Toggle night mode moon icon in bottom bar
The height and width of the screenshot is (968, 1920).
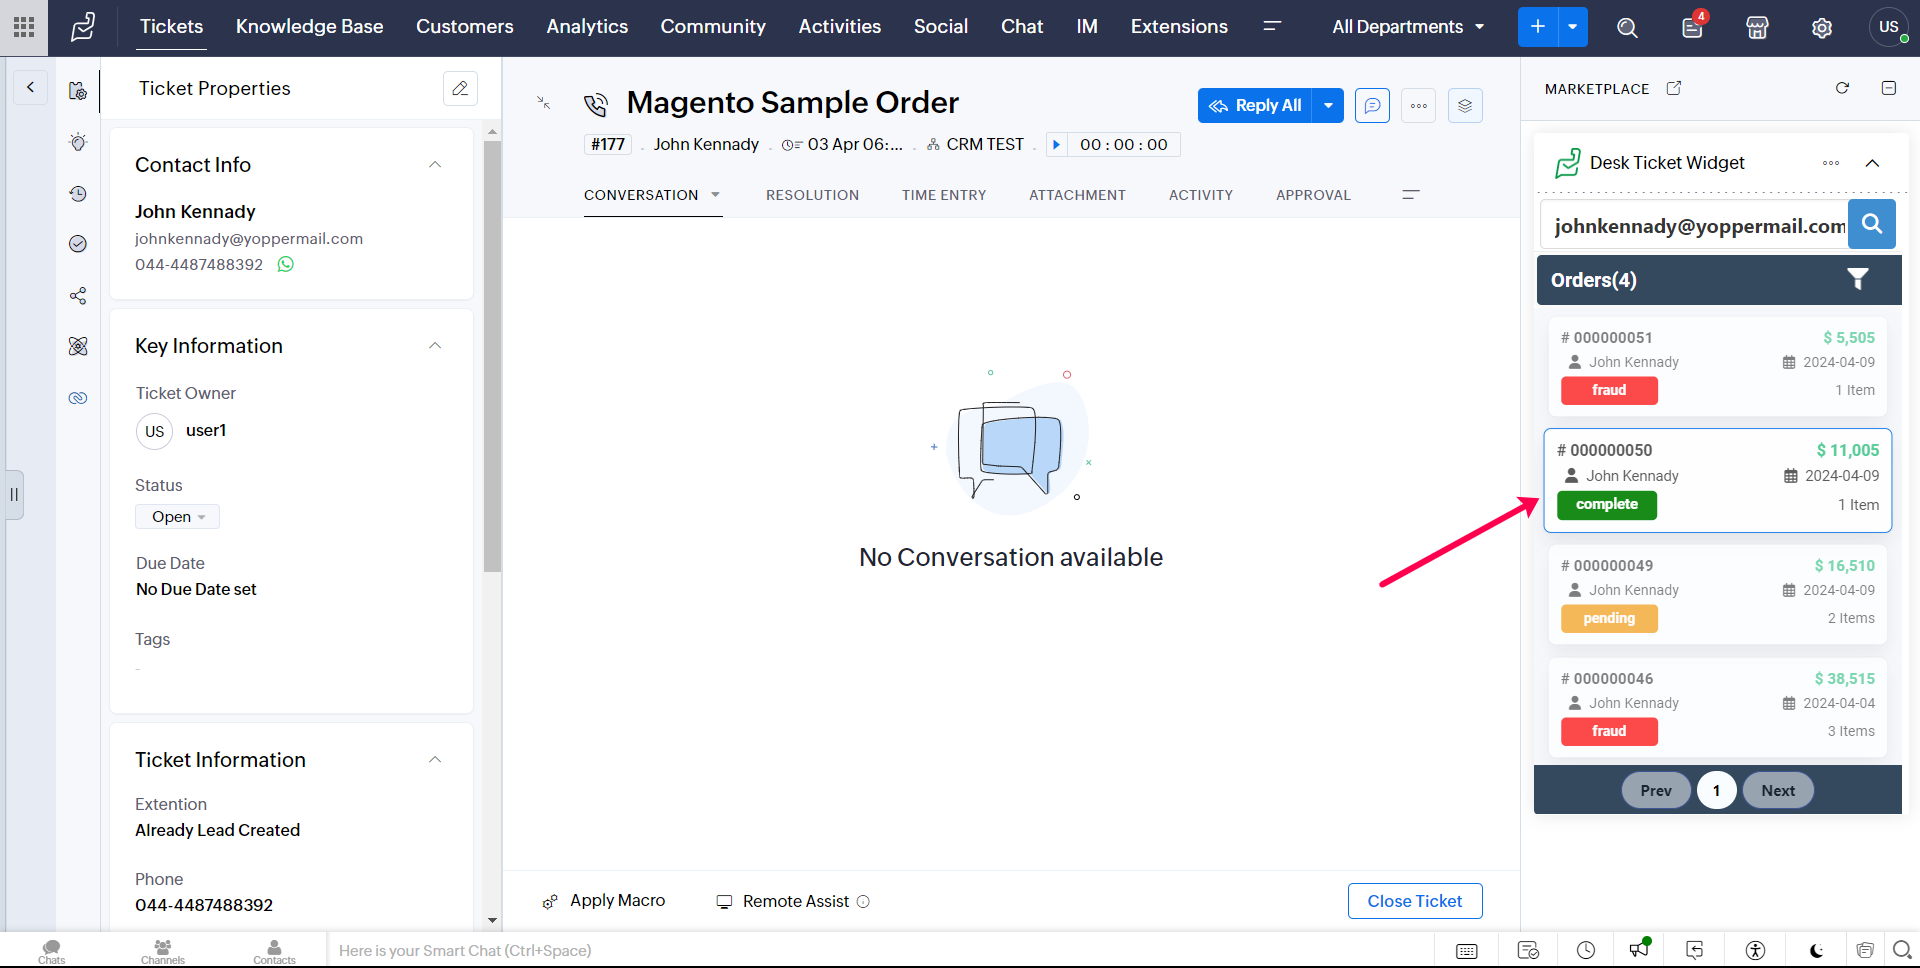(x=1816, y=950)
